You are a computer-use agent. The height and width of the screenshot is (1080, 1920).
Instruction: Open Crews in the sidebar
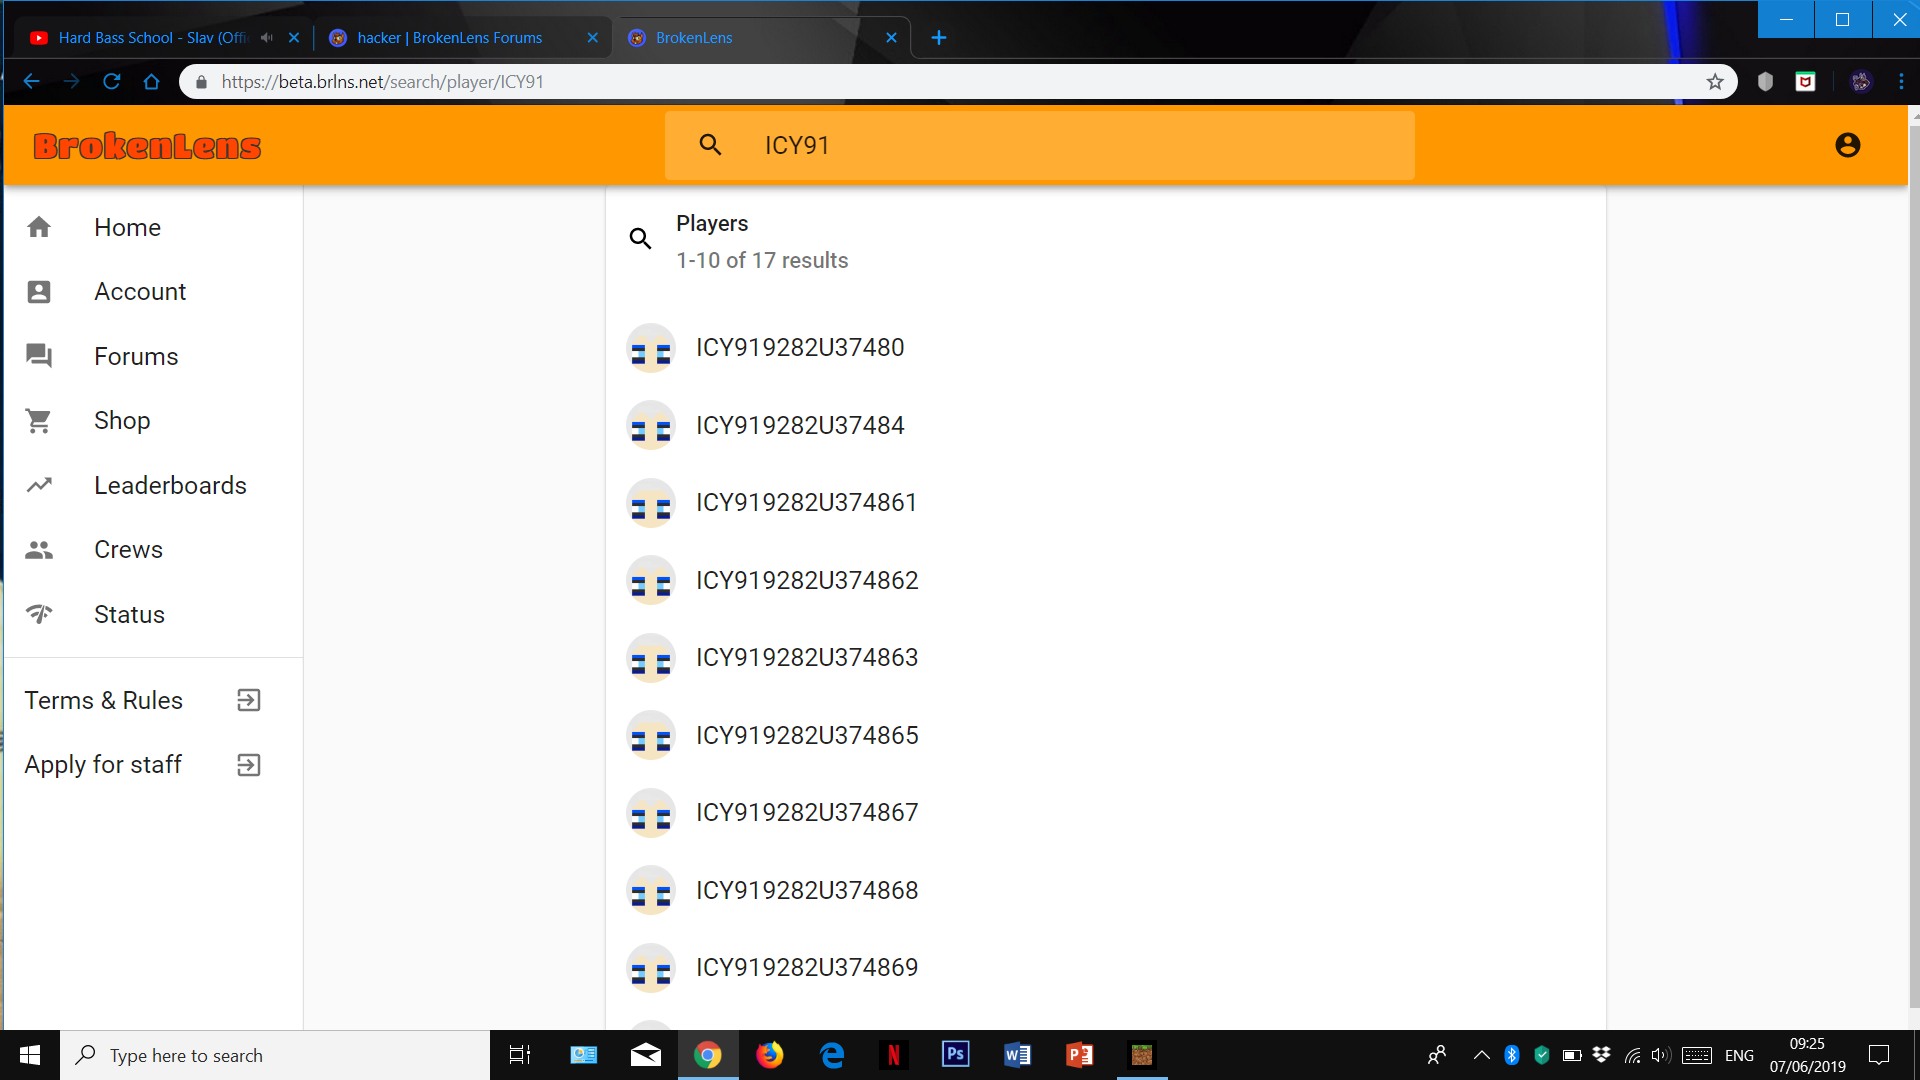(154, 550)
